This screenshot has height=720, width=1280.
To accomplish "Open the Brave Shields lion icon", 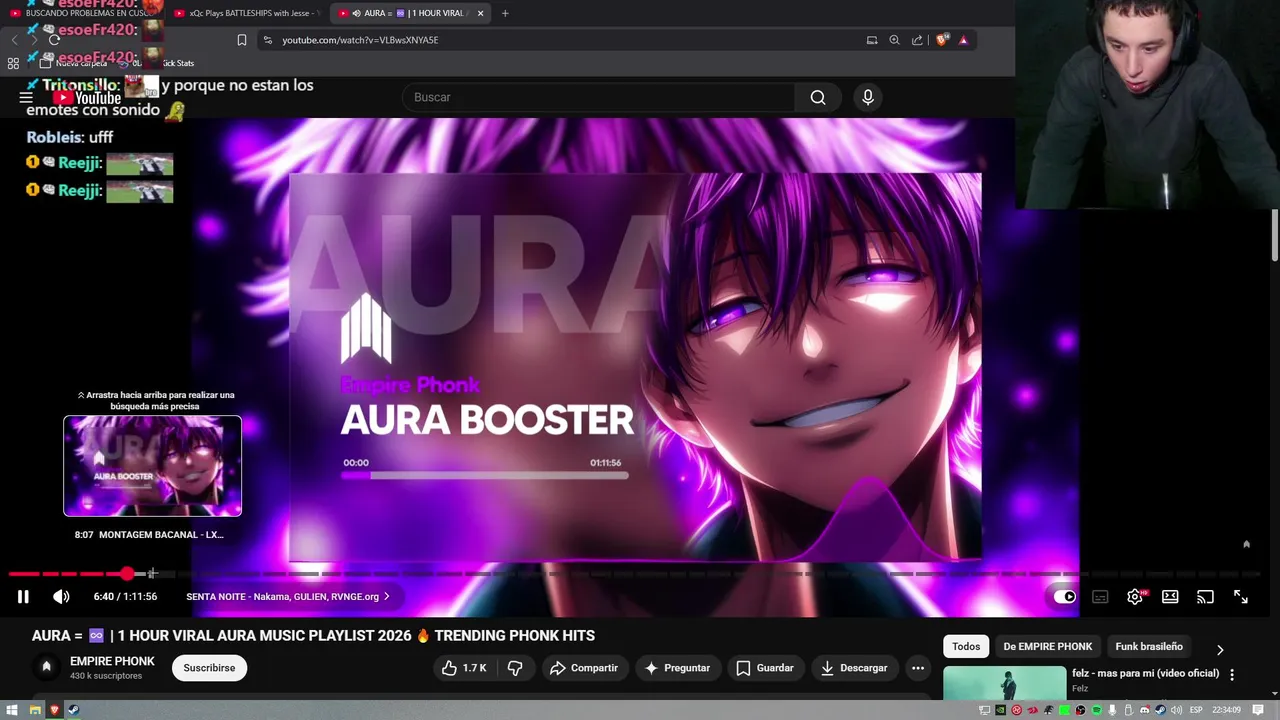I will pyautogui.click(x=942, y=40).
